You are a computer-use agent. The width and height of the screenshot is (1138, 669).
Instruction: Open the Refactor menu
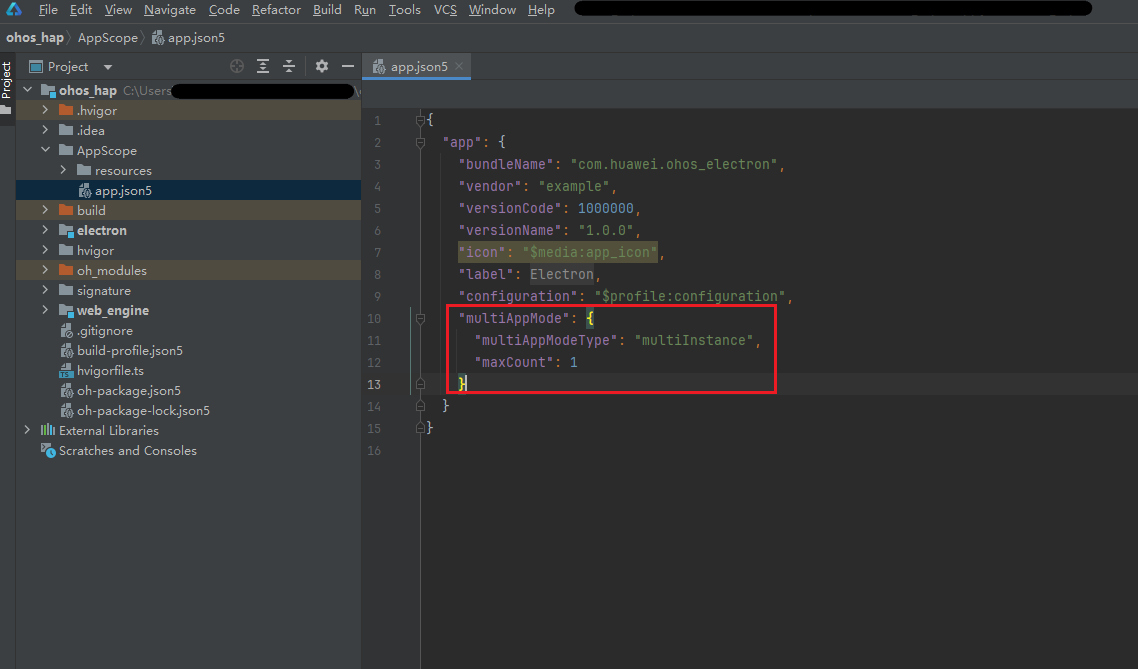[x=276, y=10]
